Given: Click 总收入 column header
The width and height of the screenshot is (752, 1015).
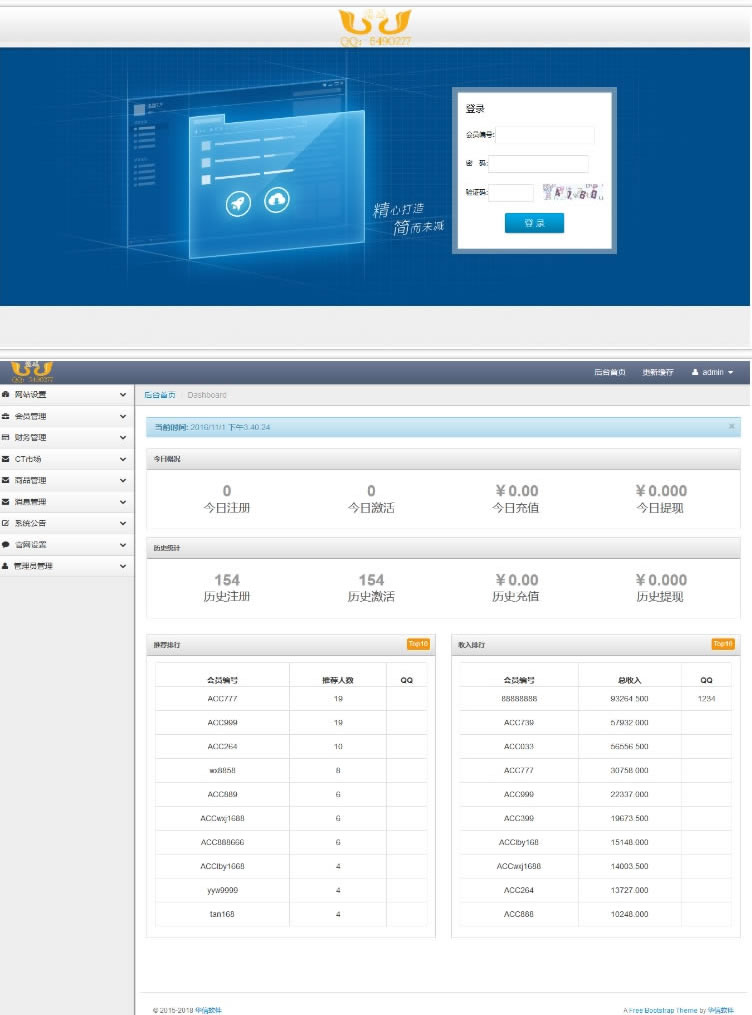Looking at the screenshot, I should tap(629, 680).
